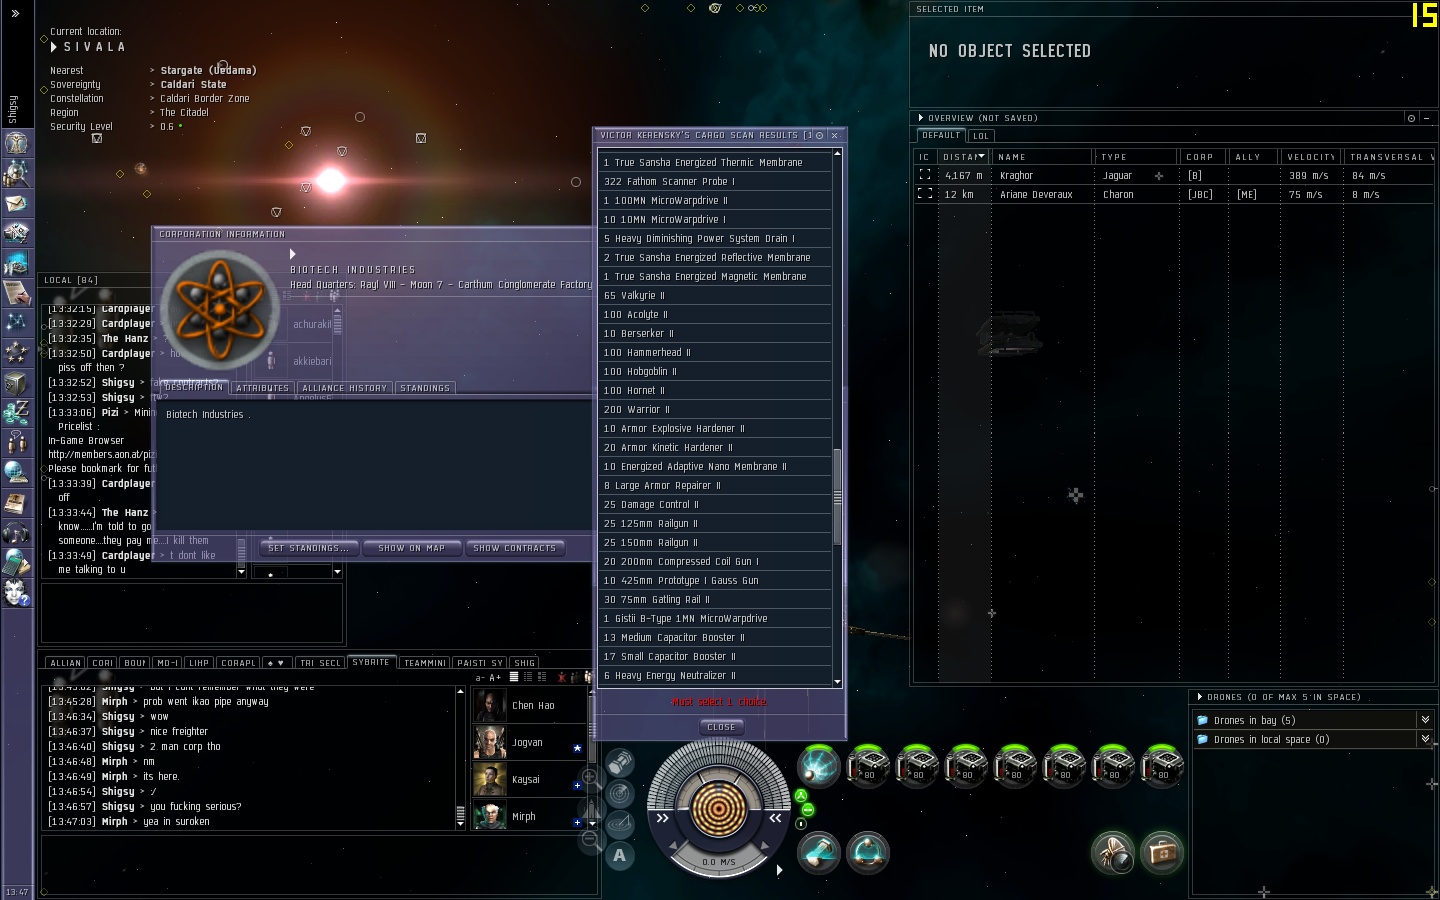This screenshot has width=1440, height=900.
Task: Click the capacitor ring at HUD center
Action: 718,808
